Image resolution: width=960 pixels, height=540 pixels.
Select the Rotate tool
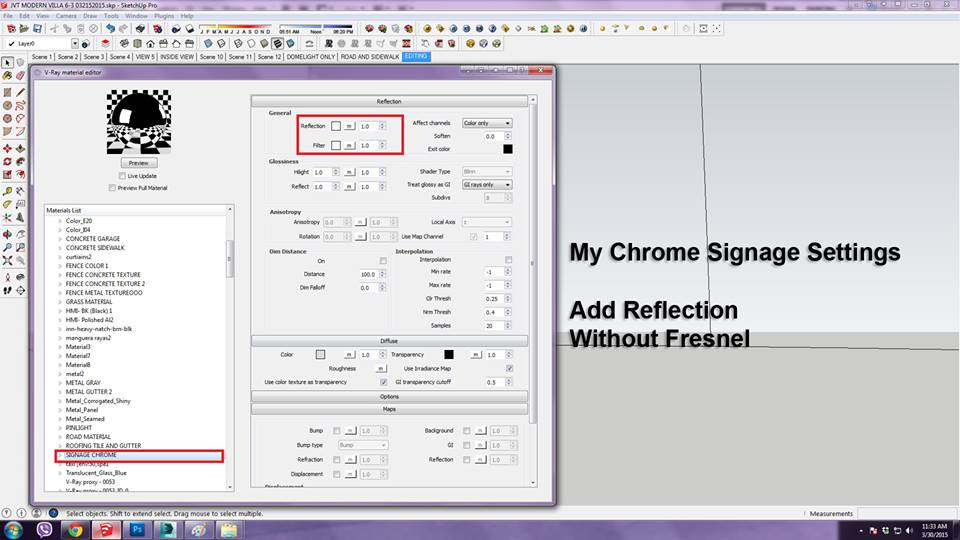click(7, 162)
